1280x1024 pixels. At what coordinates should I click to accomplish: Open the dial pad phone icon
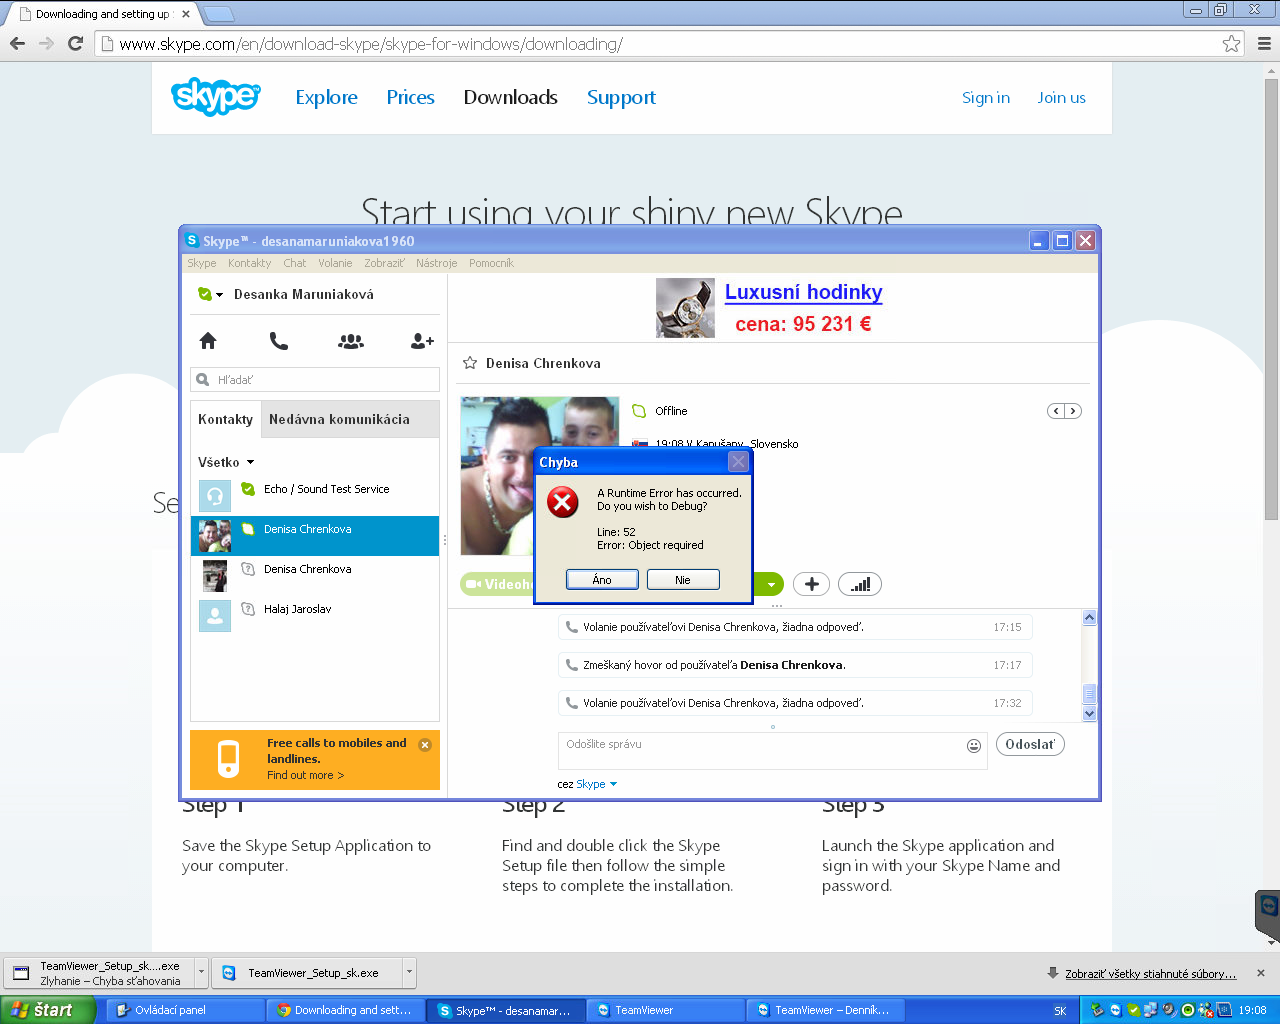279,341
